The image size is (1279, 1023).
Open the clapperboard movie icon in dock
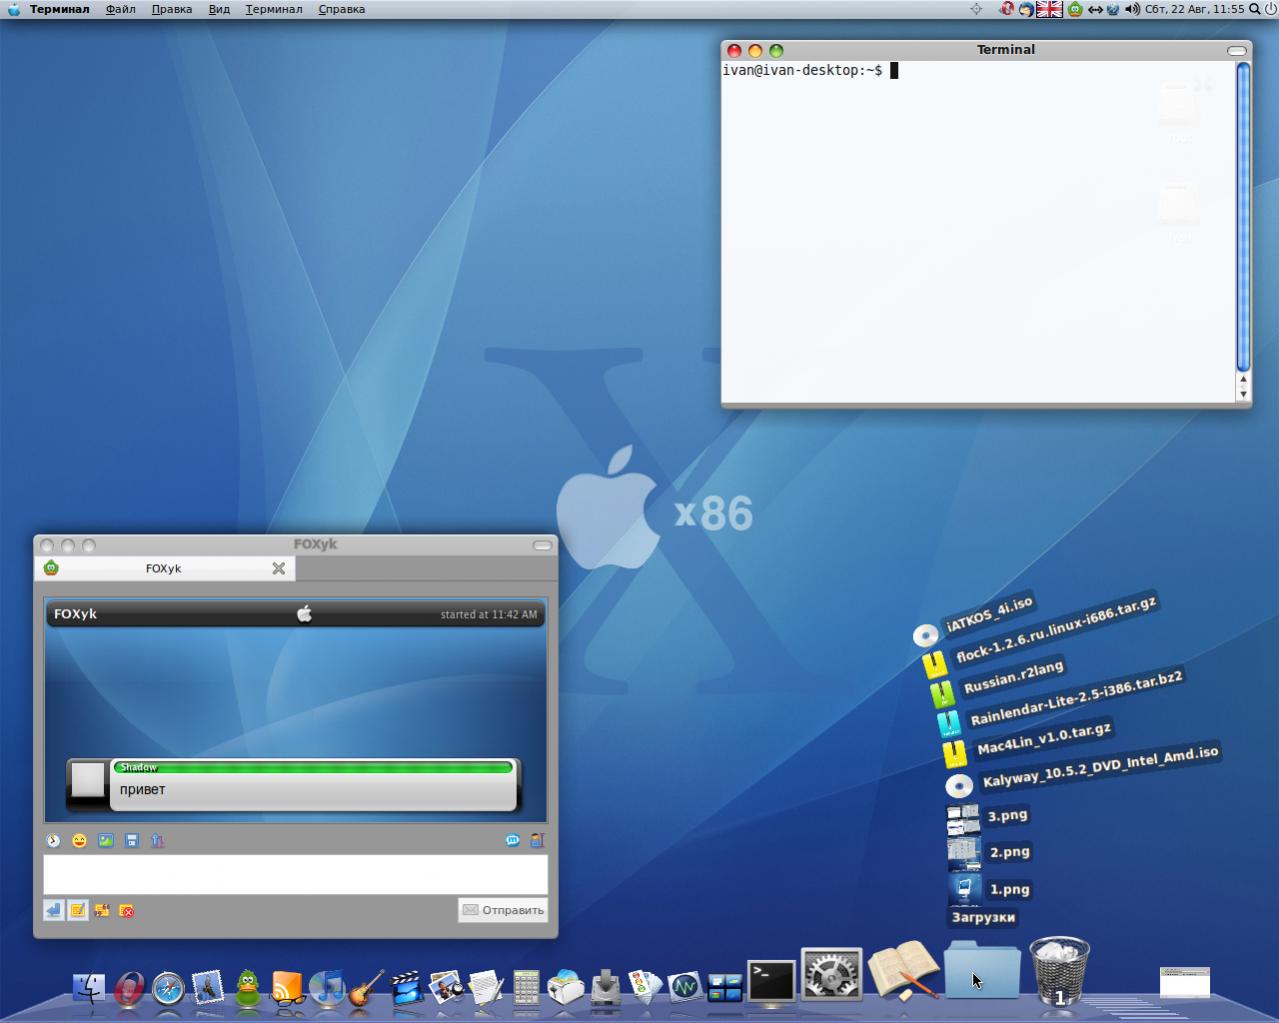(x=405, y=988)
